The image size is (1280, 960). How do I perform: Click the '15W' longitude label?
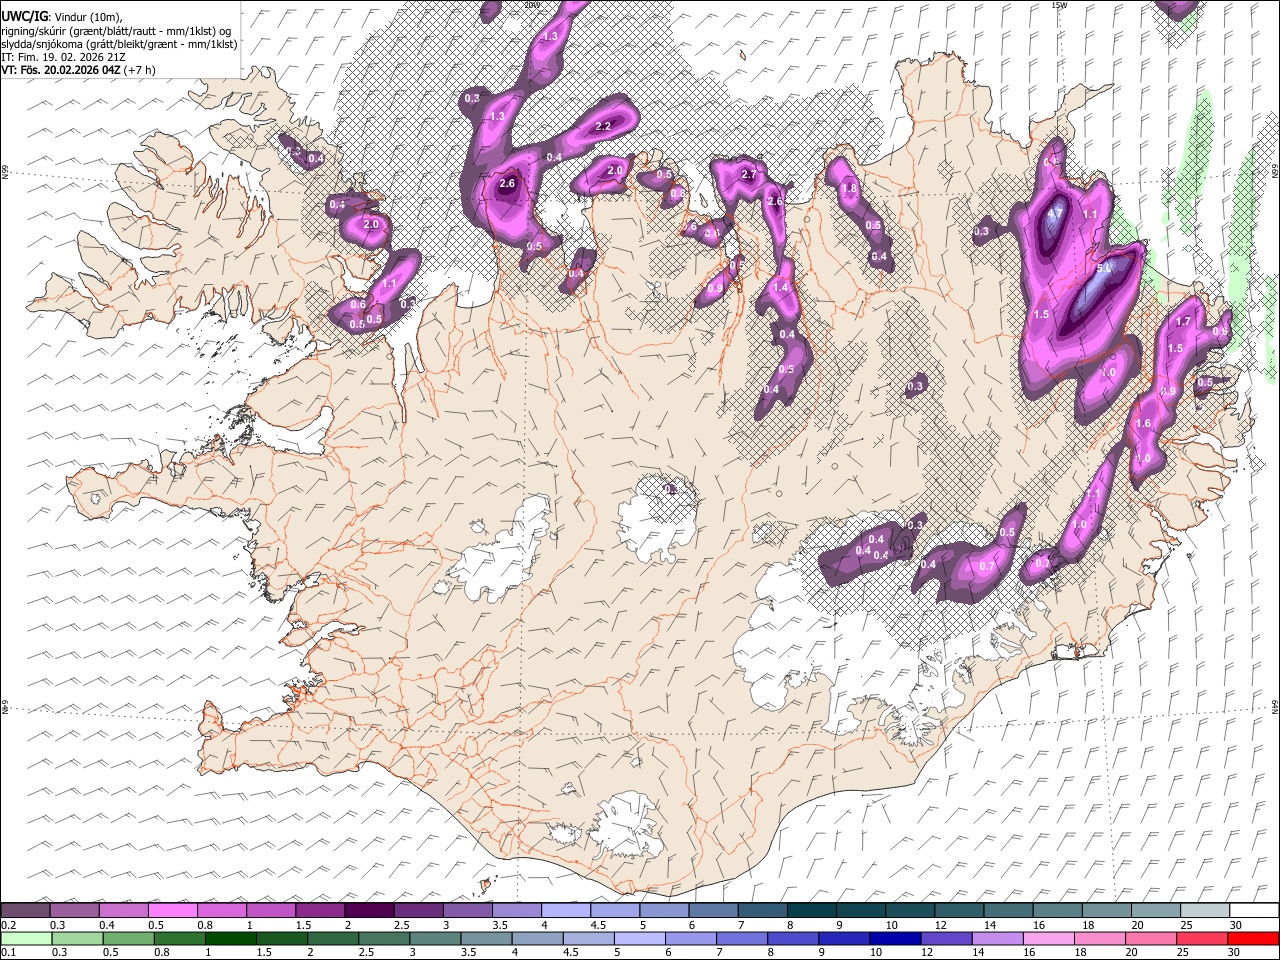click(x=1059, y=5)
